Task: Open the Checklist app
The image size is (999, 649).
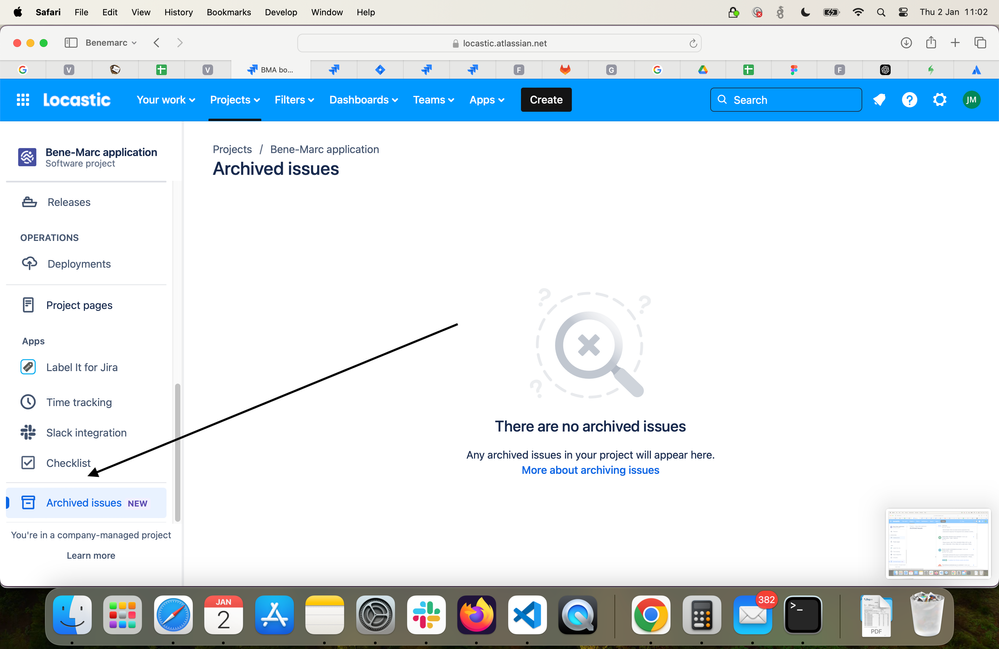Action: pyautogui.click(x=70, y=463)
